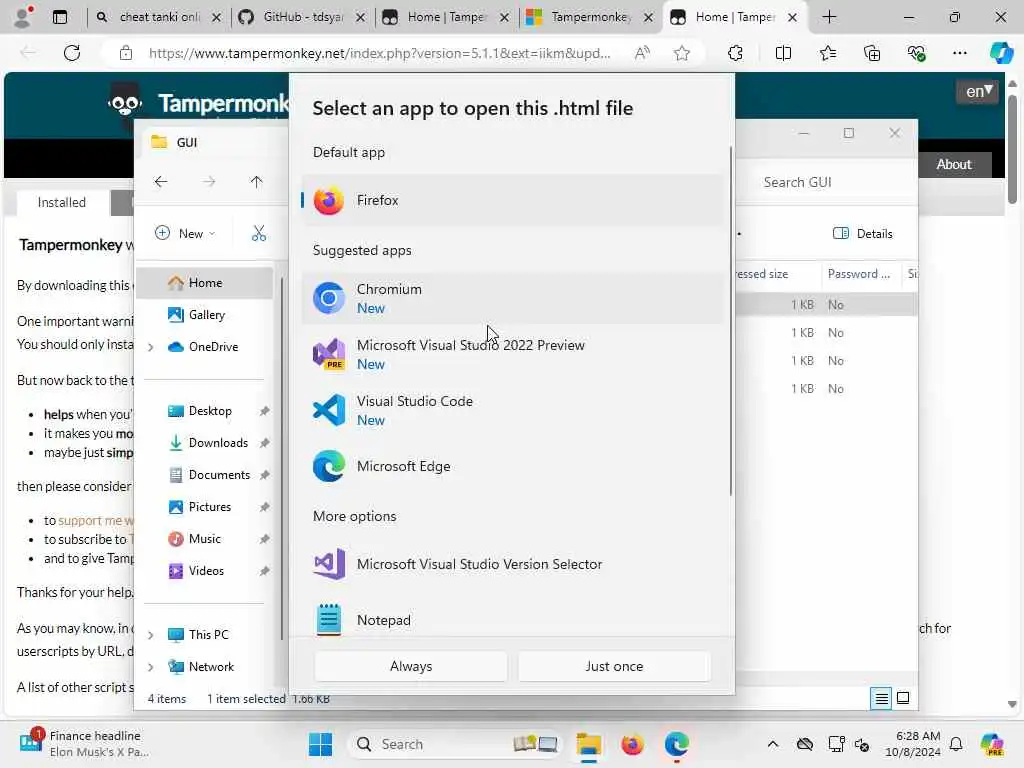Expand the OneDrive tree node
The width and height of the screenshot is (1024, 768).
pos(151,347)
